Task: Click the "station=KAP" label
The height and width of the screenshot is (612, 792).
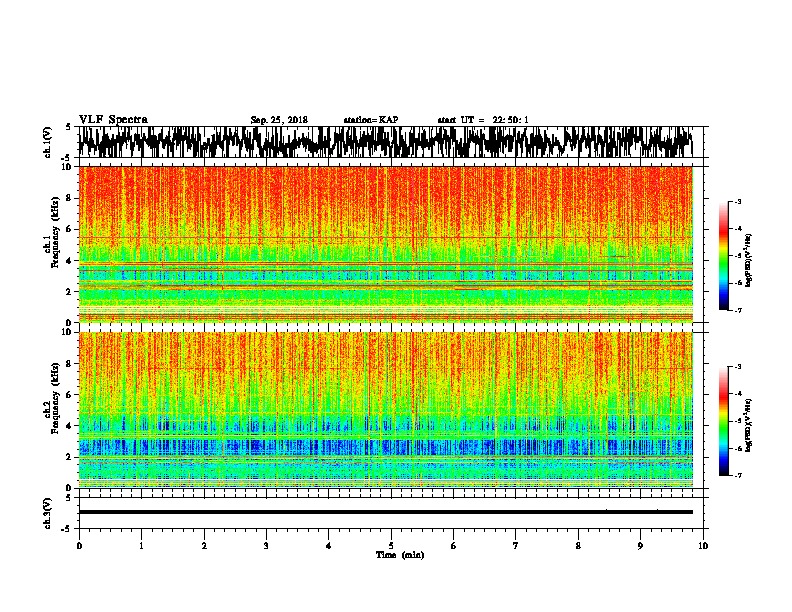Action: click(371, 120)
